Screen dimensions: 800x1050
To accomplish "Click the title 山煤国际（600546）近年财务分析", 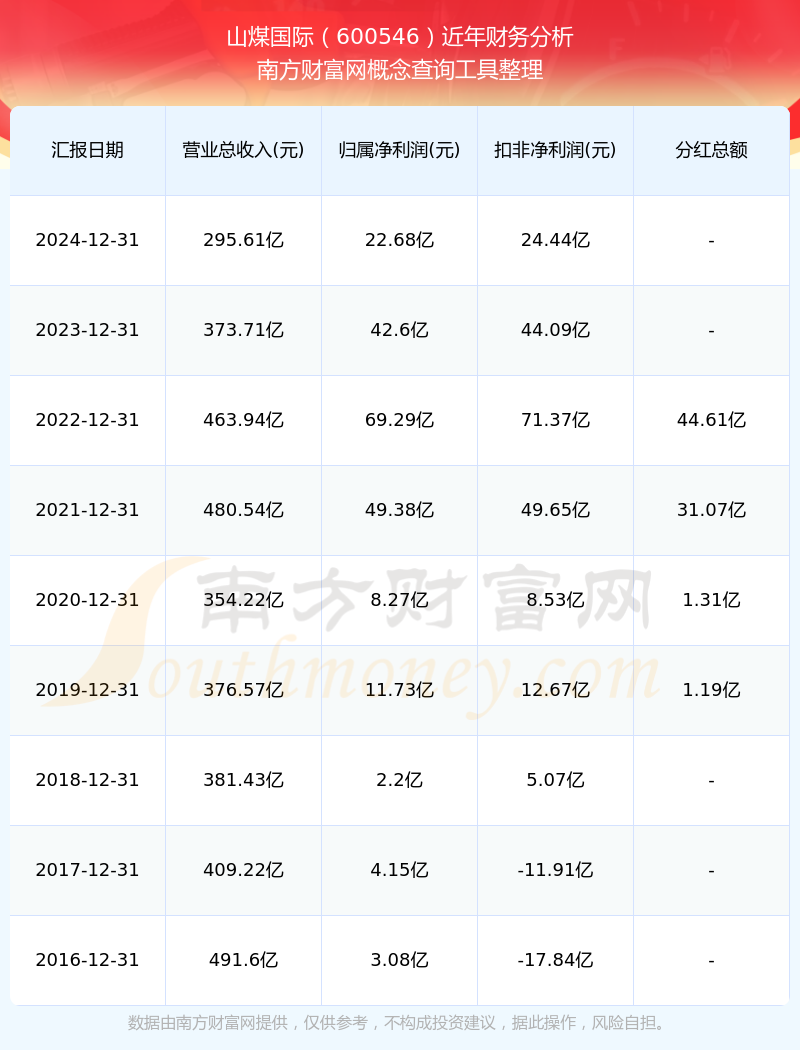I will [x=400, y=37].
